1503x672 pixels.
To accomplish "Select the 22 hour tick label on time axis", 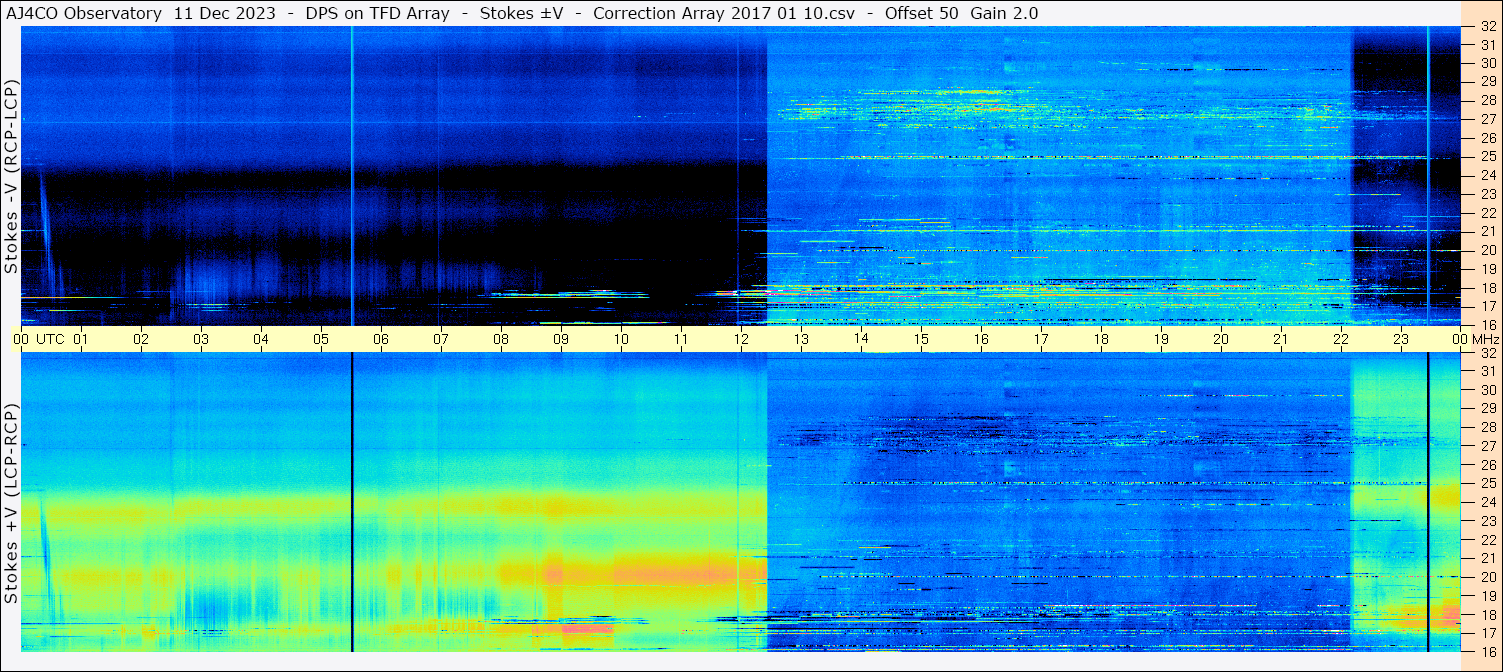I will [1341, 339].
